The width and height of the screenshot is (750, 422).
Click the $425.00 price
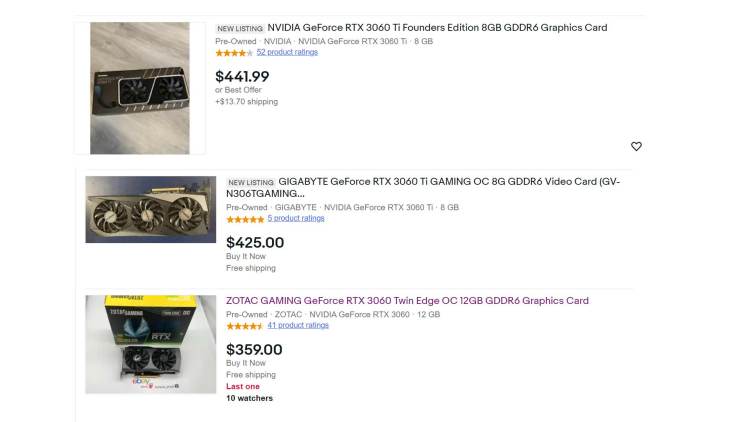(x=255, y=242)
